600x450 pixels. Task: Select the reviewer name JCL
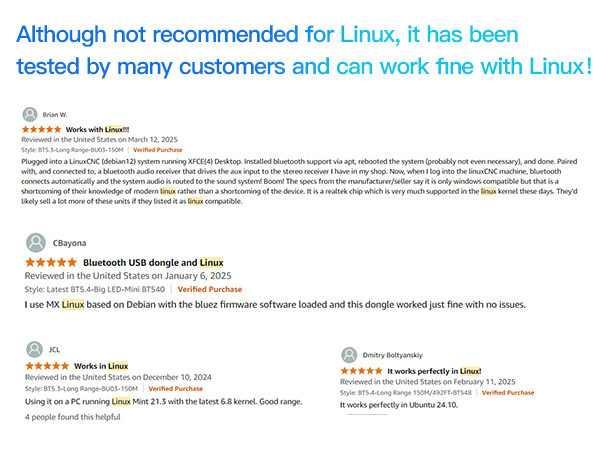(x=55, y=349)
